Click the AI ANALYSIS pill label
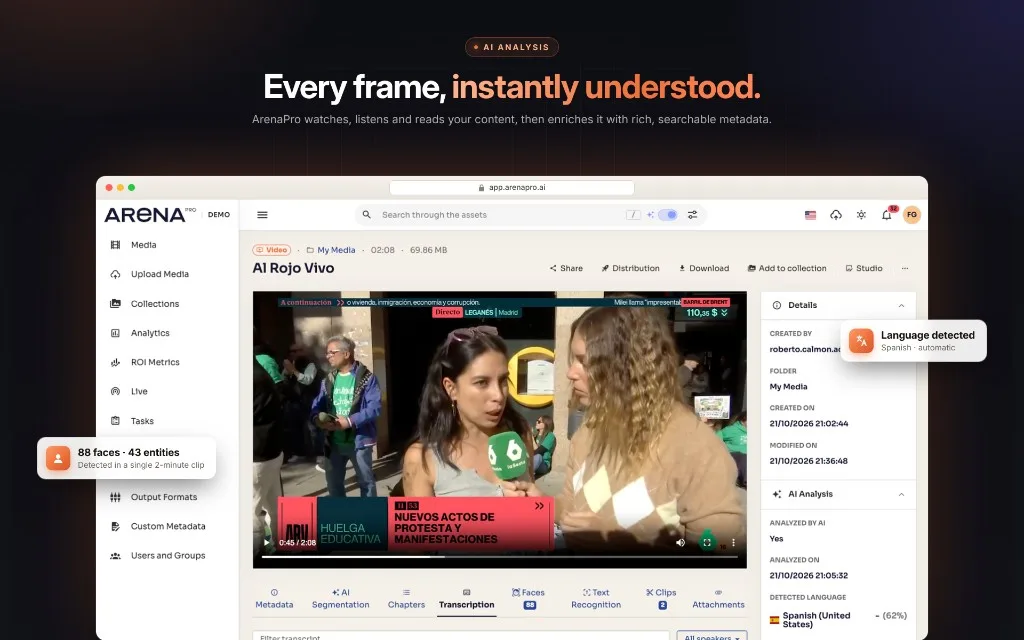The height and width of the screenshot is (640, 1024). pos(512,47)
